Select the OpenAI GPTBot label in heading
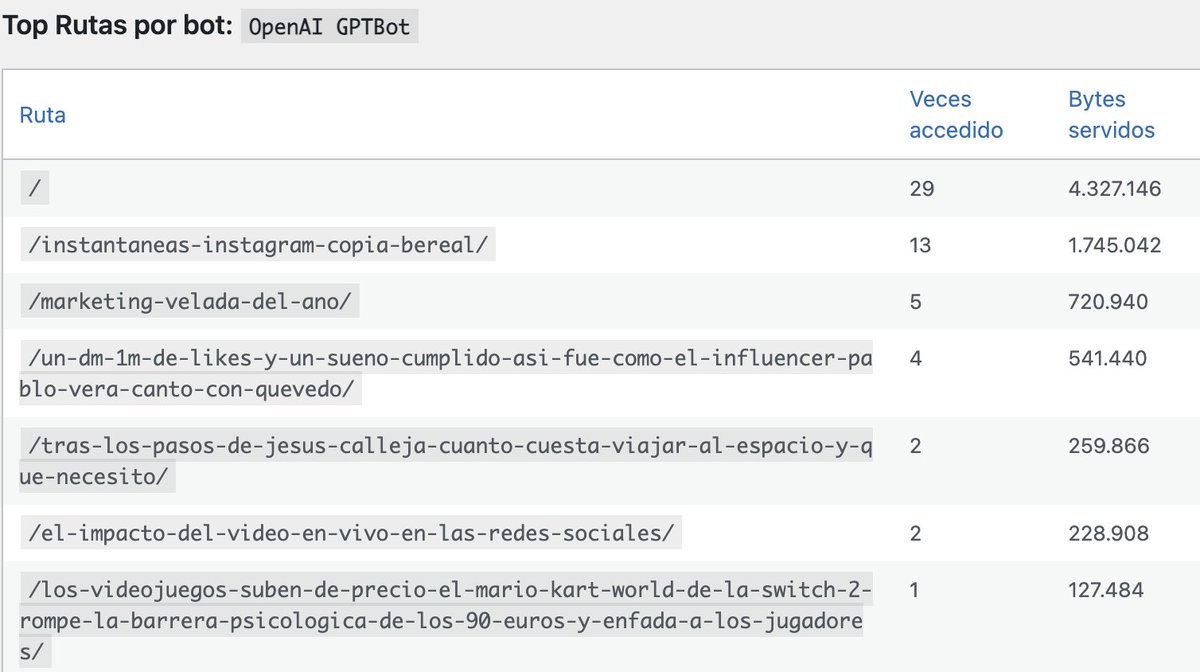The height and width of the screenshot is (672, 1200). click(x=329, y=27)
